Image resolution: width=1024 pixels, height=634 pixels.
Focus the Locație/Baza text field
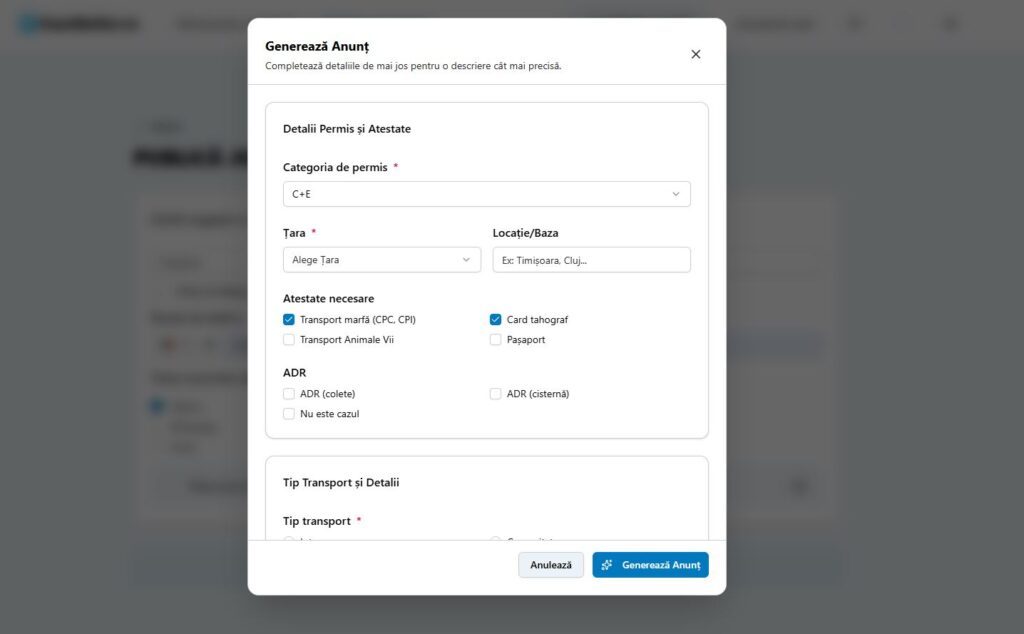[591, 260]
